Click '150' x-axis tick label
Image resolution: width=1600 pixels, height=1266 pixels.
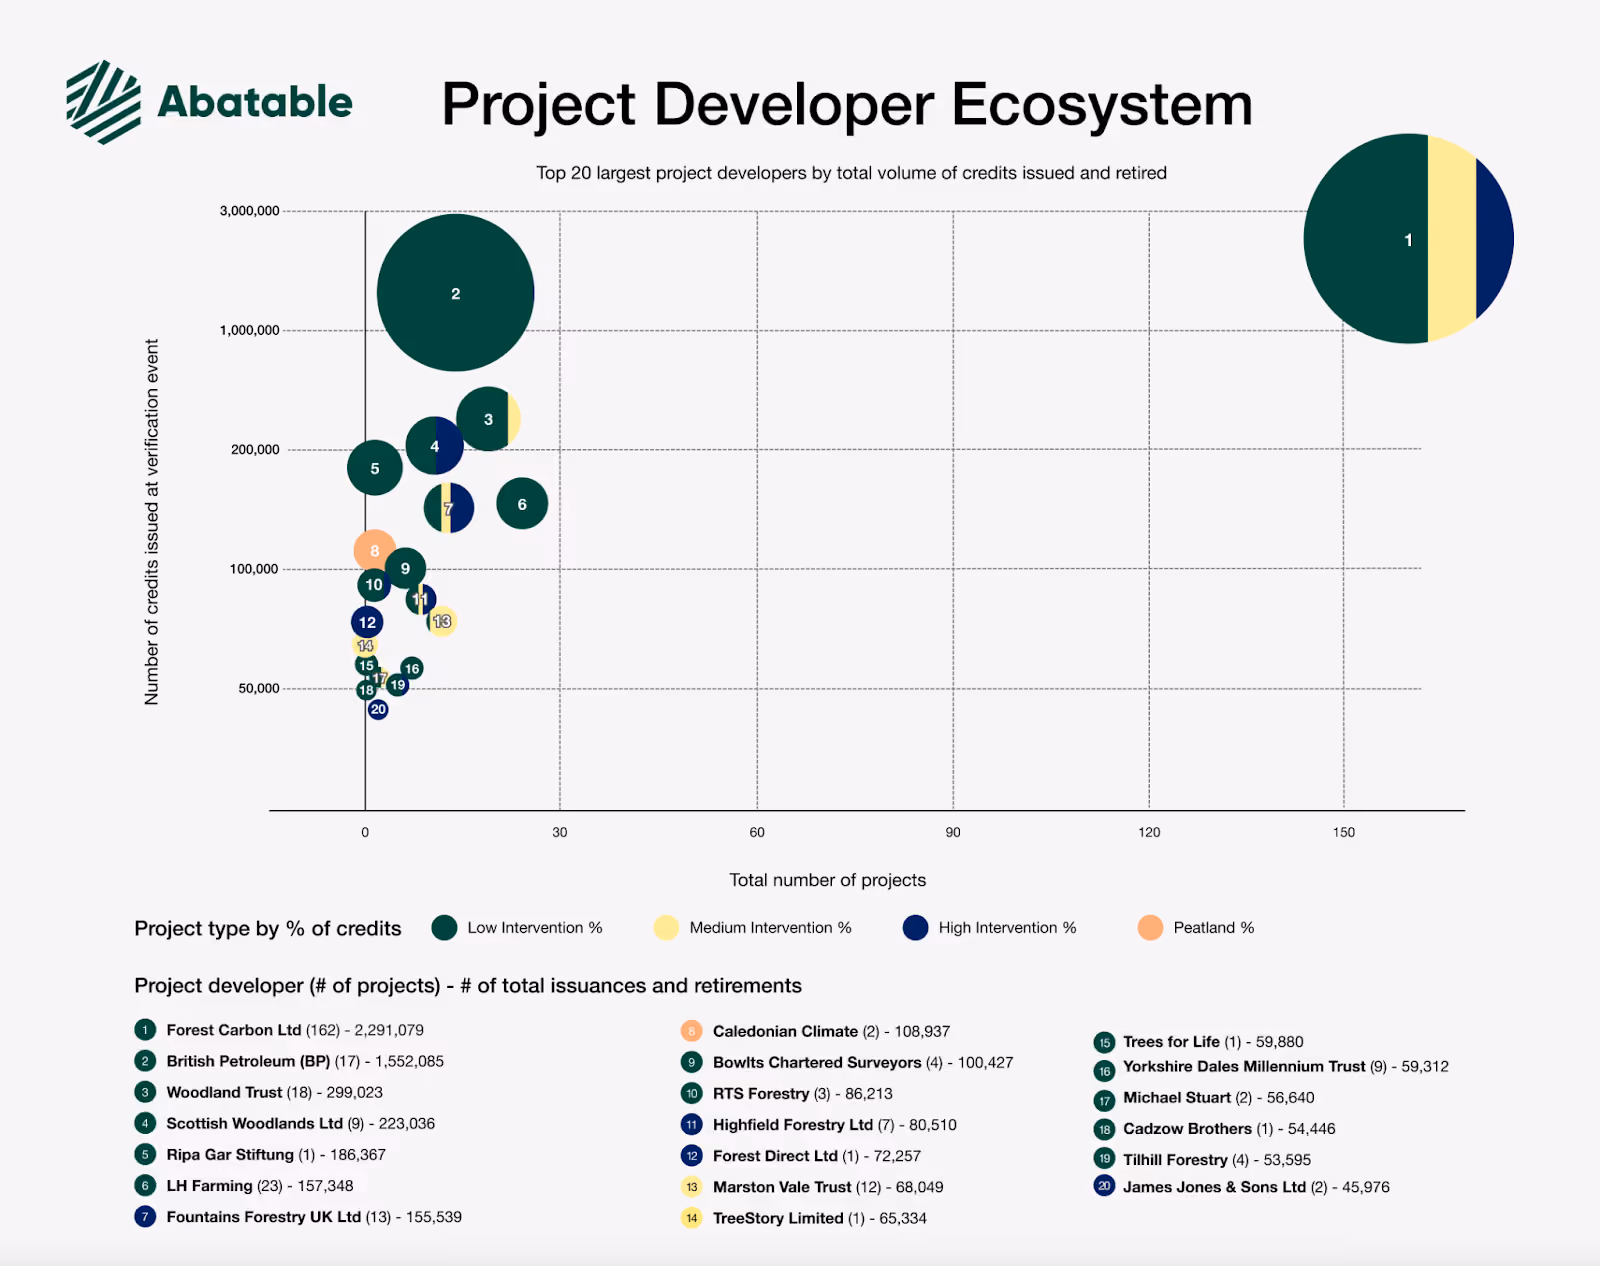click(x=1344, y=832)
